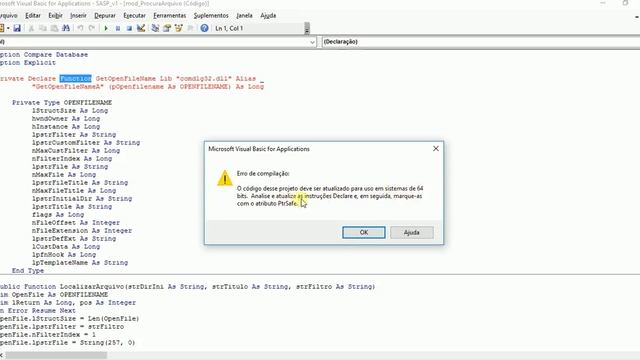Click the Redo arrow icon
Image resolution: width=640 pixels, height=360 pixels.
[91, 28]
